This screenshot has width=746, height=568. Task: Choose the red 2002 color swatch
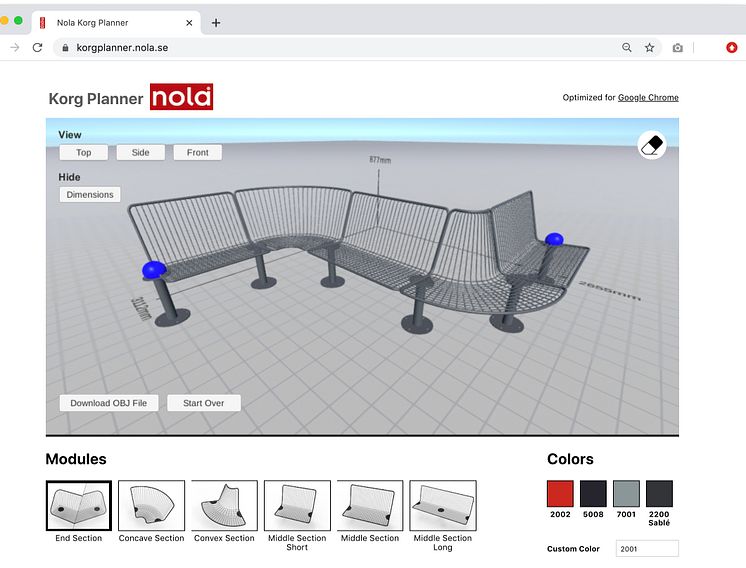pyautogui.click(x=560, y=494)
